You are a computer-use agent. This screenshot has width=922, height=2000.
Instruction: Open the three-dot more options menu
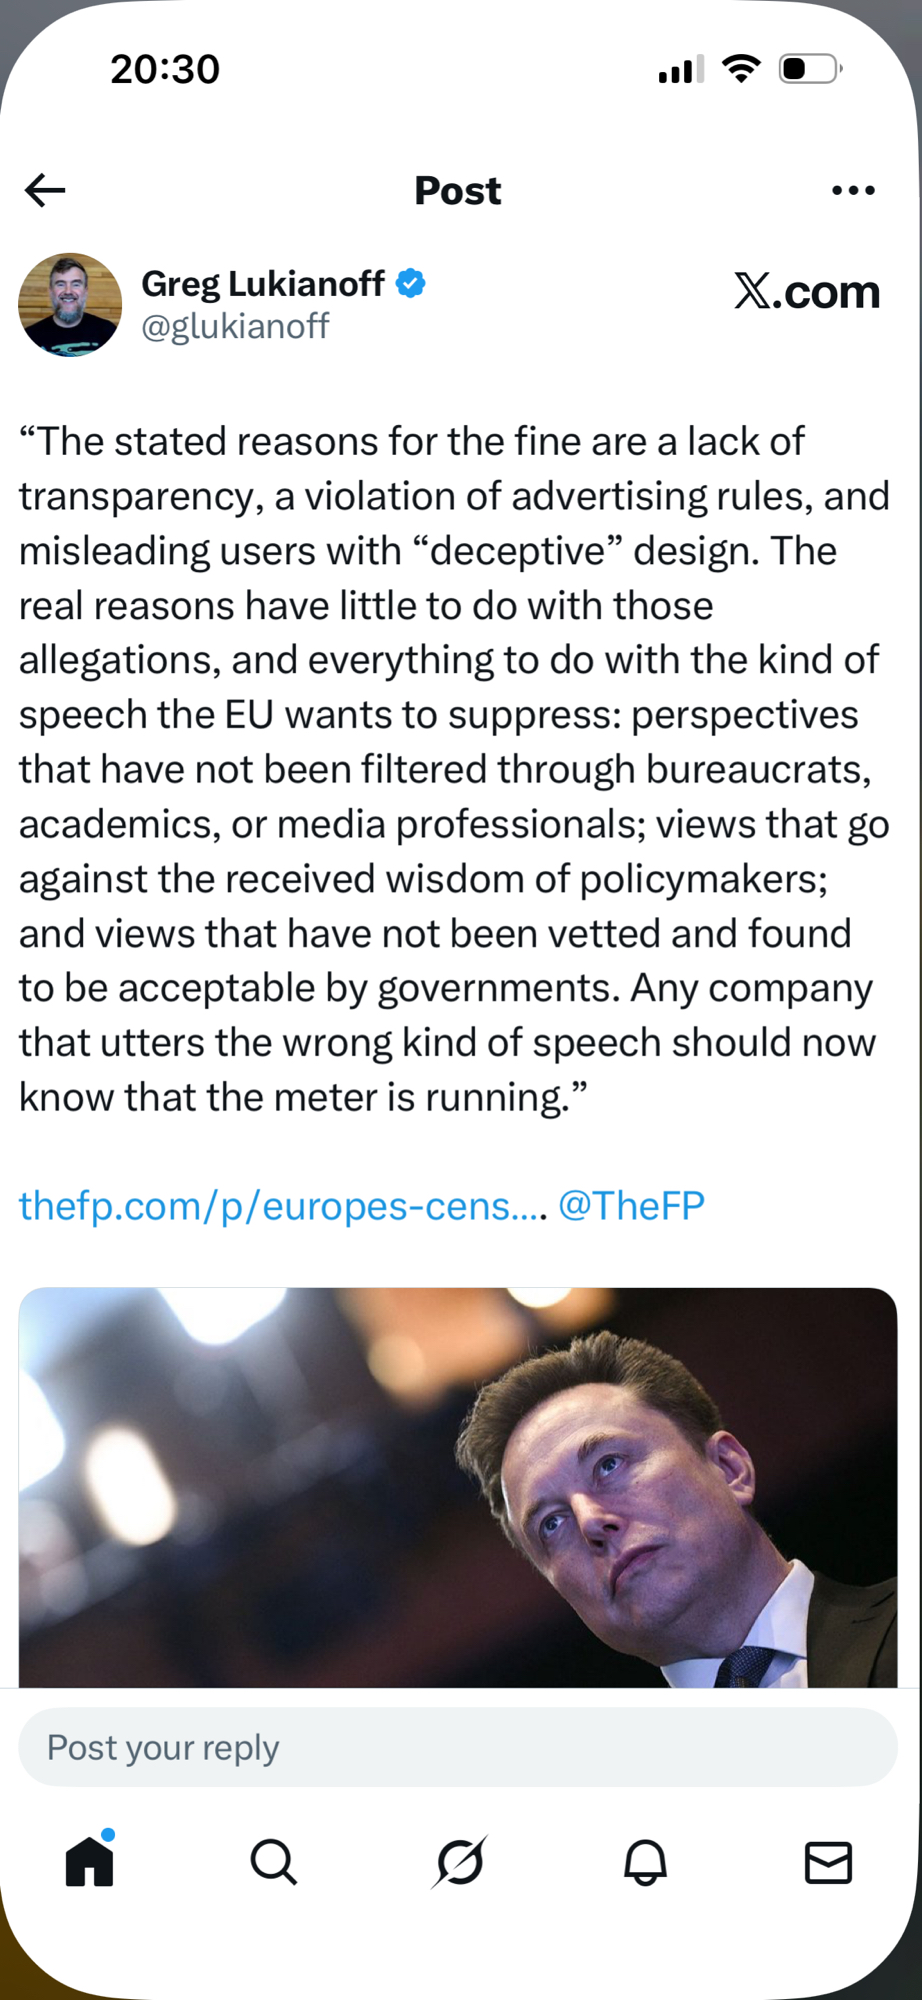click(853, 190)
